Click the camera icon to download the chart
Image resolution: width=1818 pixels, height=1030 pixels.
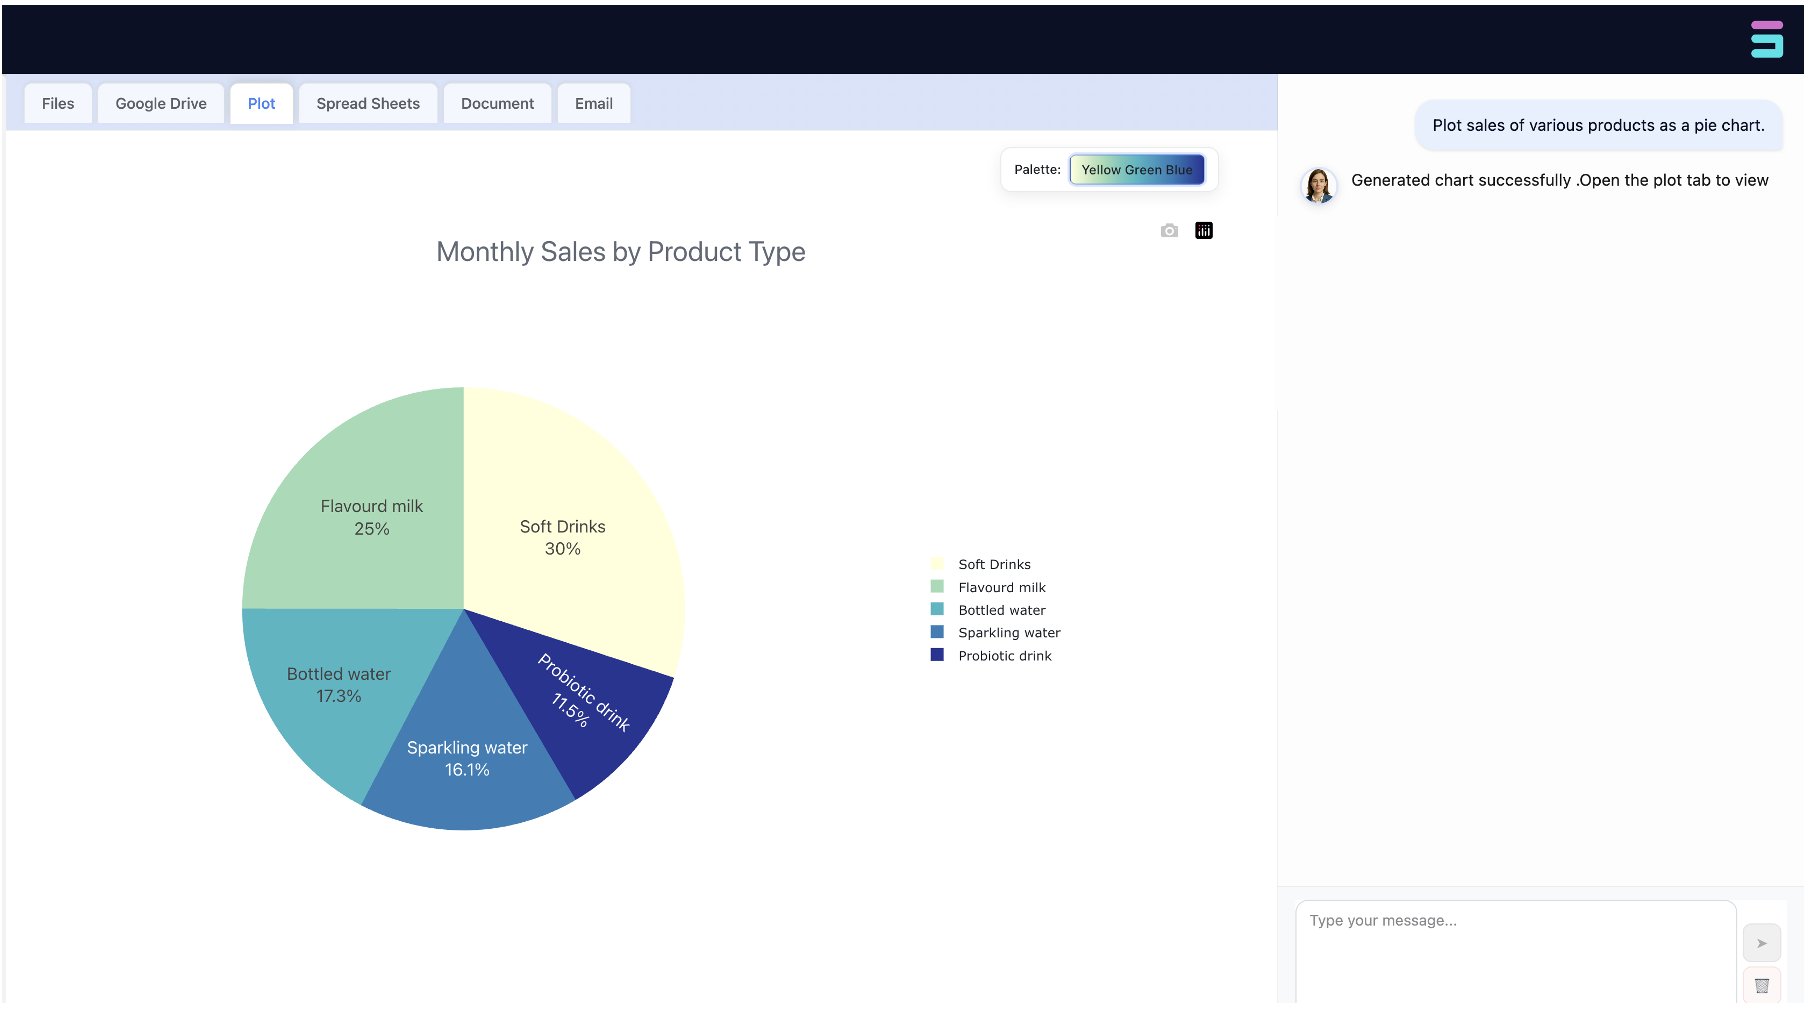click(x=1169, y=230)
